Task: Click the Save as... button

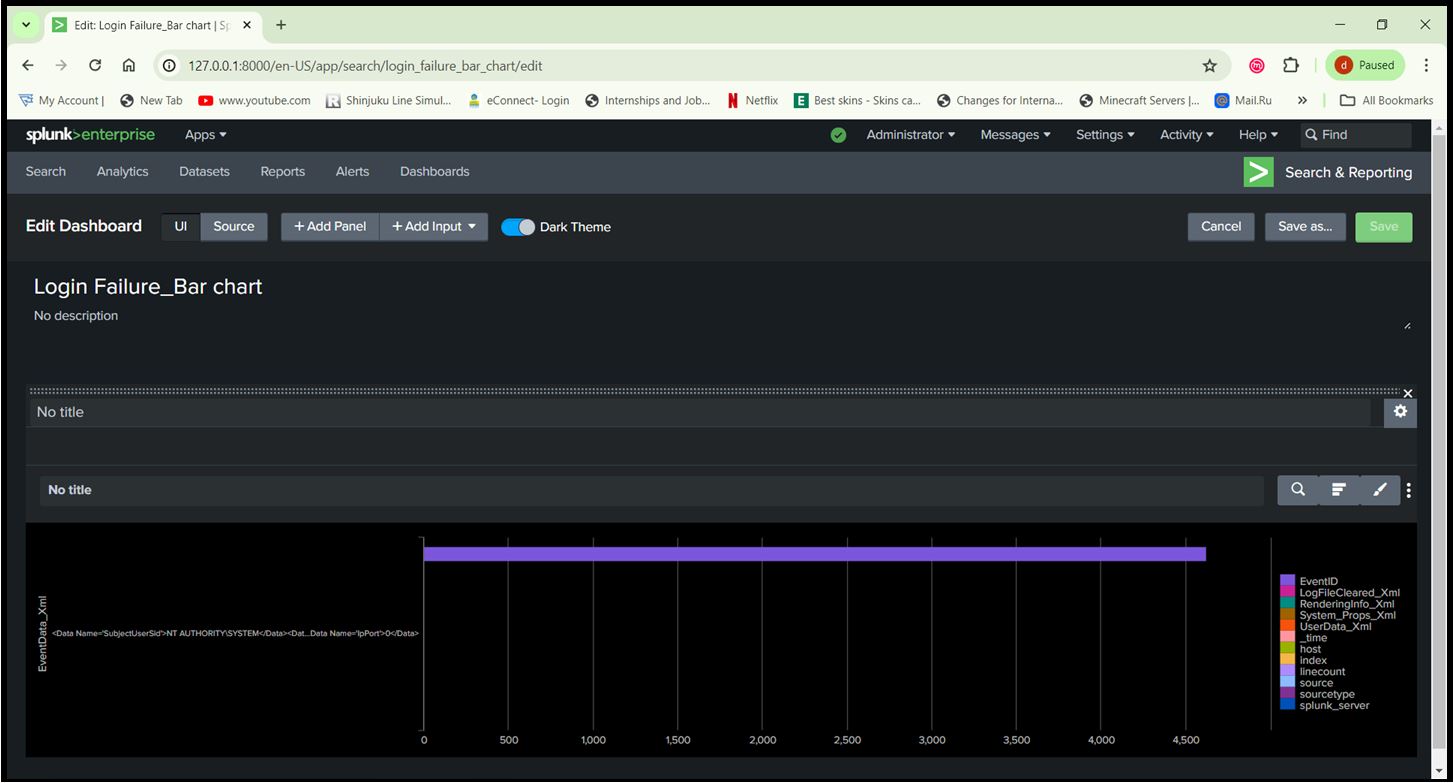Action: pyautogui.click(x=1304, y=227)
